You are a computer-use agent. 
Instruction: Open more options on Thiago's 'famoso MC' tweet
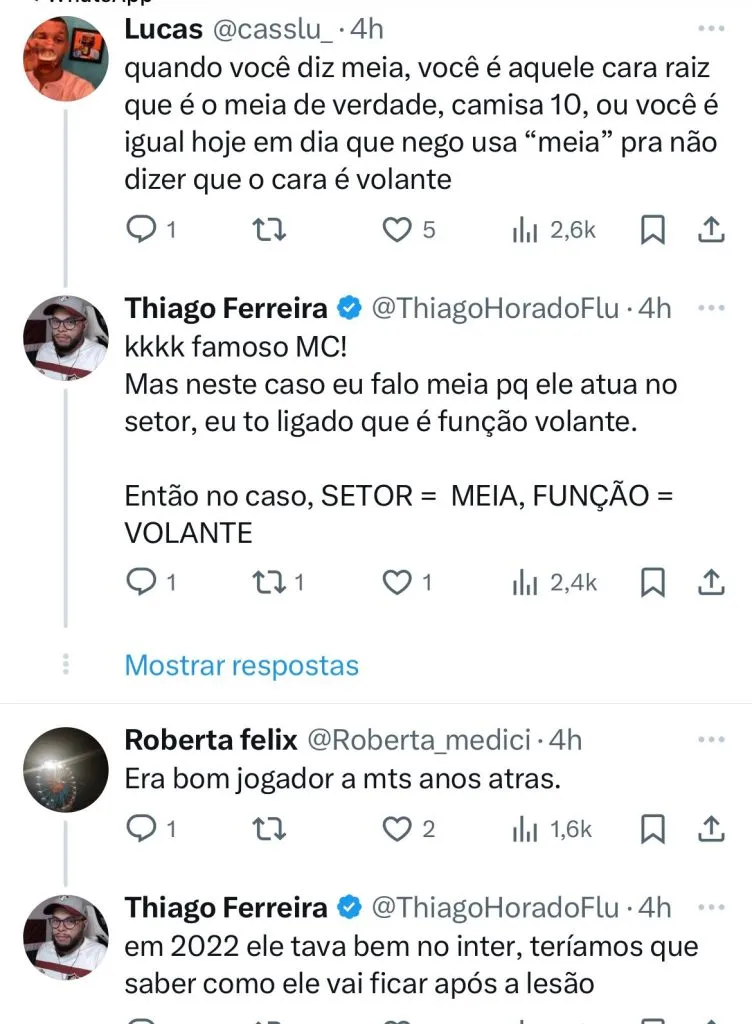coord(710,309)
